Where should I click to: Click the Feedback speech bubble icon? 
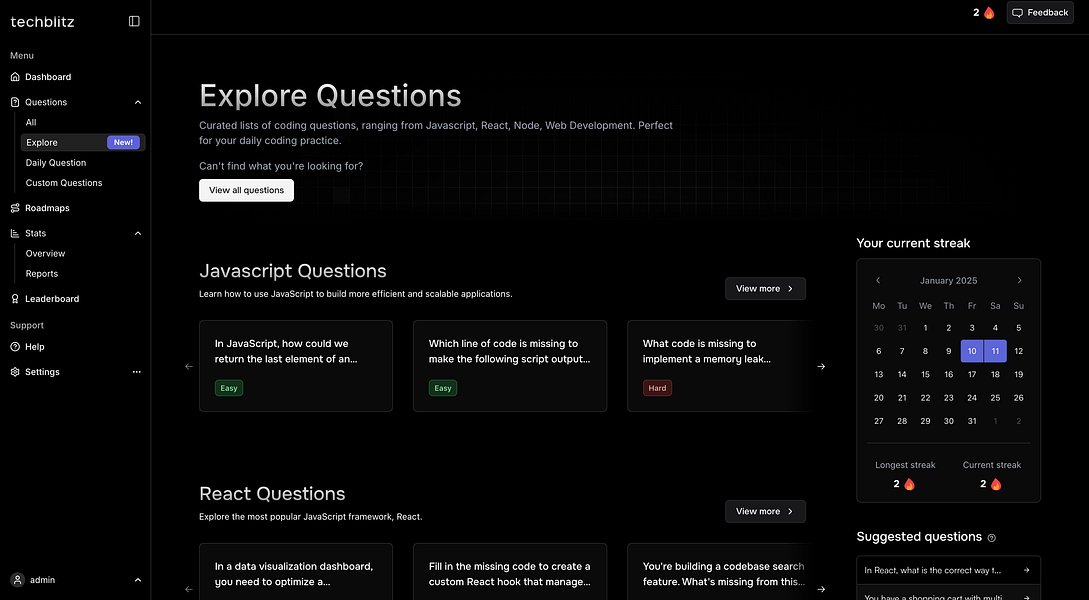pyautogui.click(x=1017, y=12)
